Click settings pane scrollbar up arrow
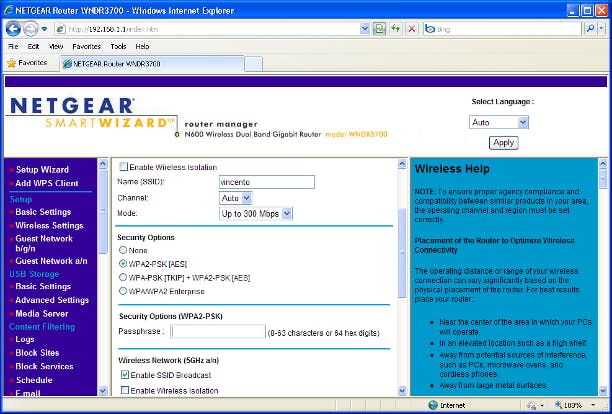This screenshot has height=414, width=612. (x=402, y=164)
